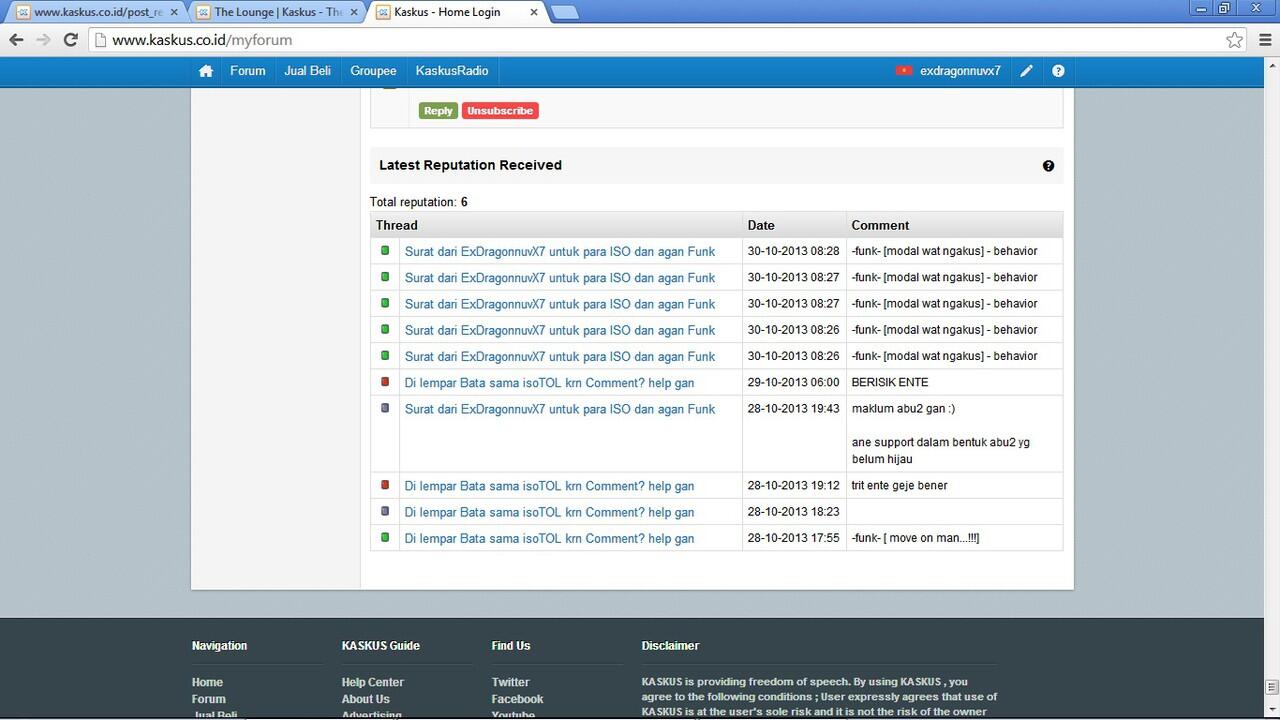Click the flag avatar next to exdragonnuvx7

(904, 71)
